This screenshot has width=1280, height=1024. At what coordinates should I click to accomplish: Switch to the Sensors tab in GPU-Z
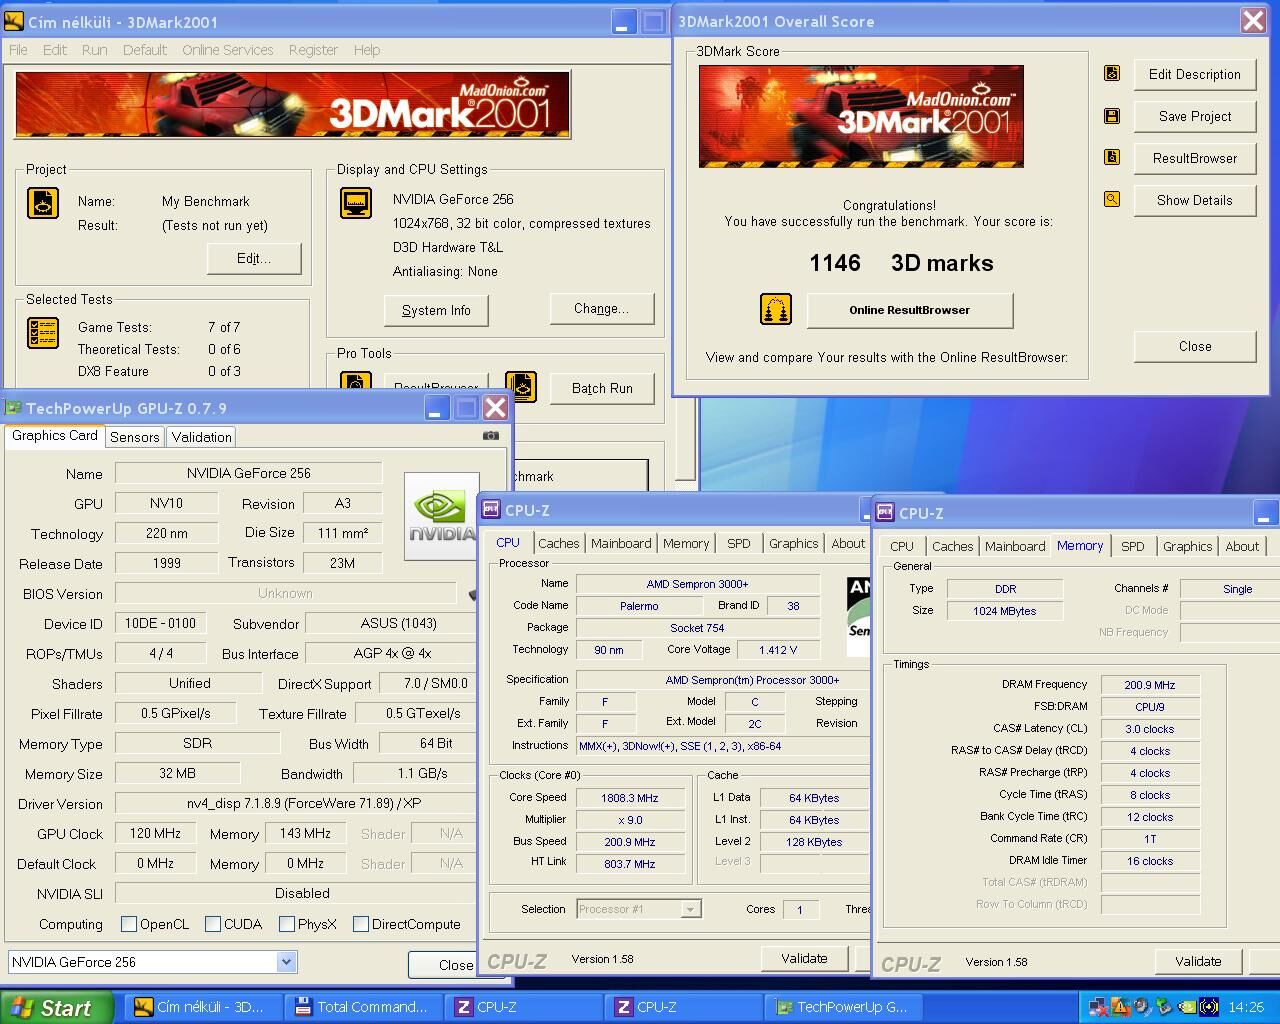click(x=135, y=437)
